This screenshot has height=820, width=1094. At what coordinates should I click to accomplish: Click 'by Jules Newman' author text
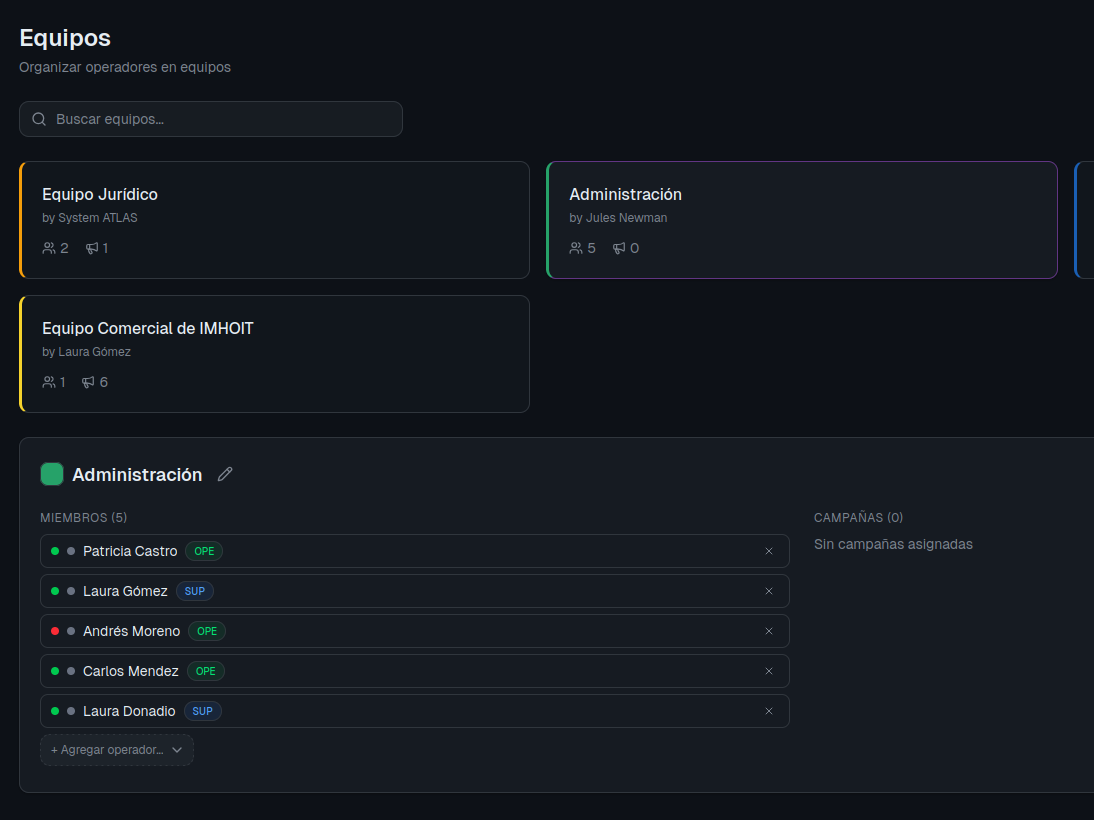click(x=617, y=218)
